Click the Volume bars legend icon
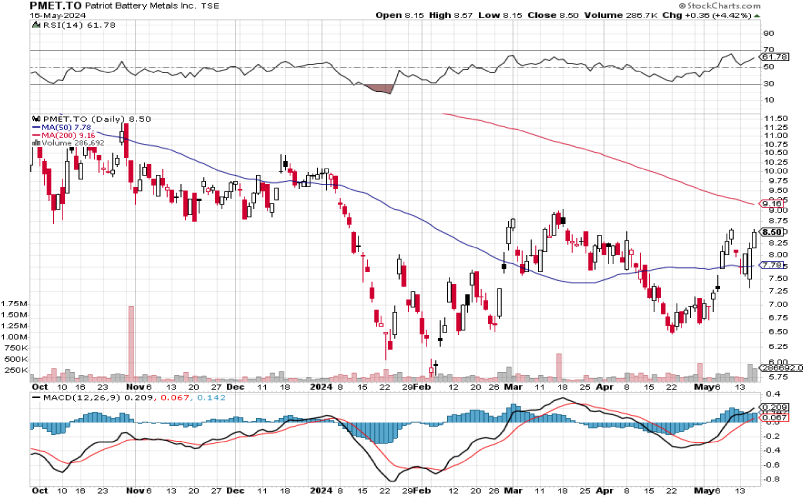Viewport: 809px width, 501px height. pos(35,143)
